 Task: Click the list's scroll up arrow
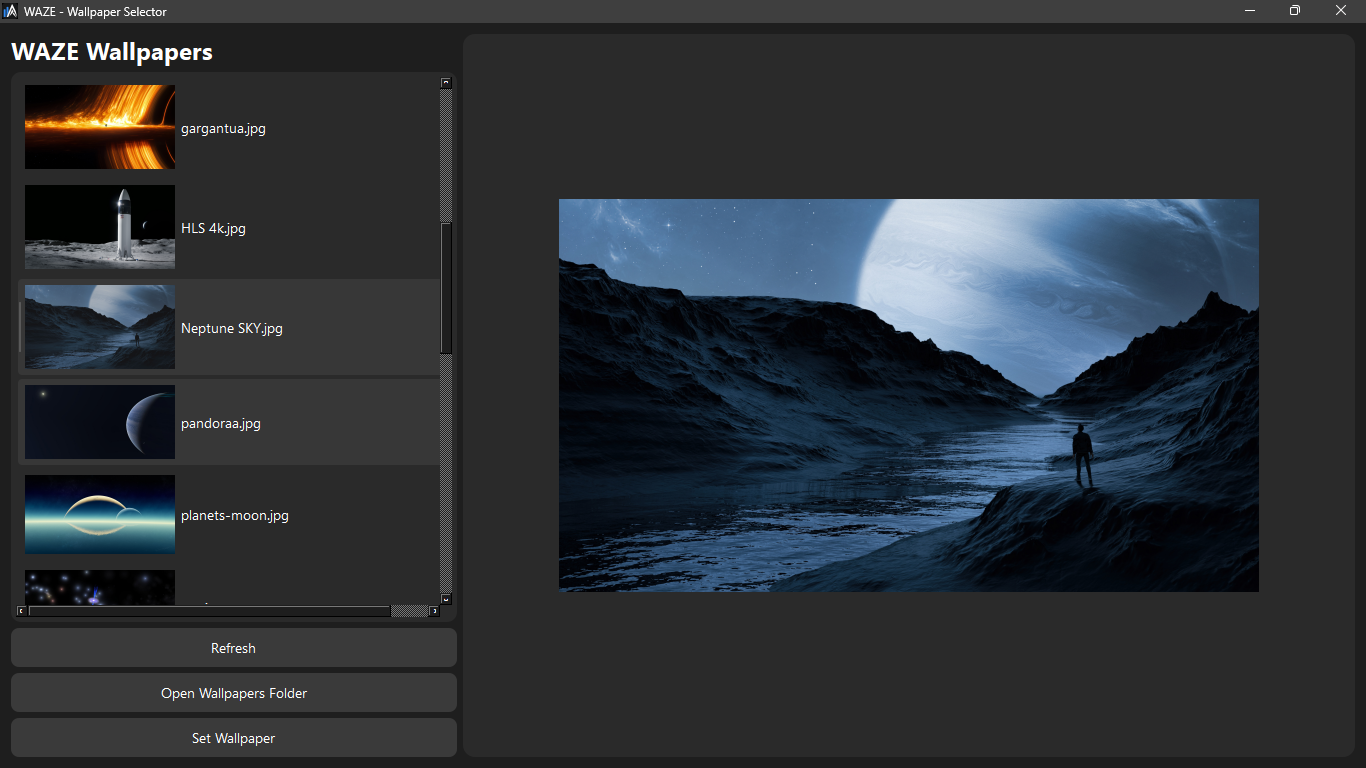coord(446,83)
